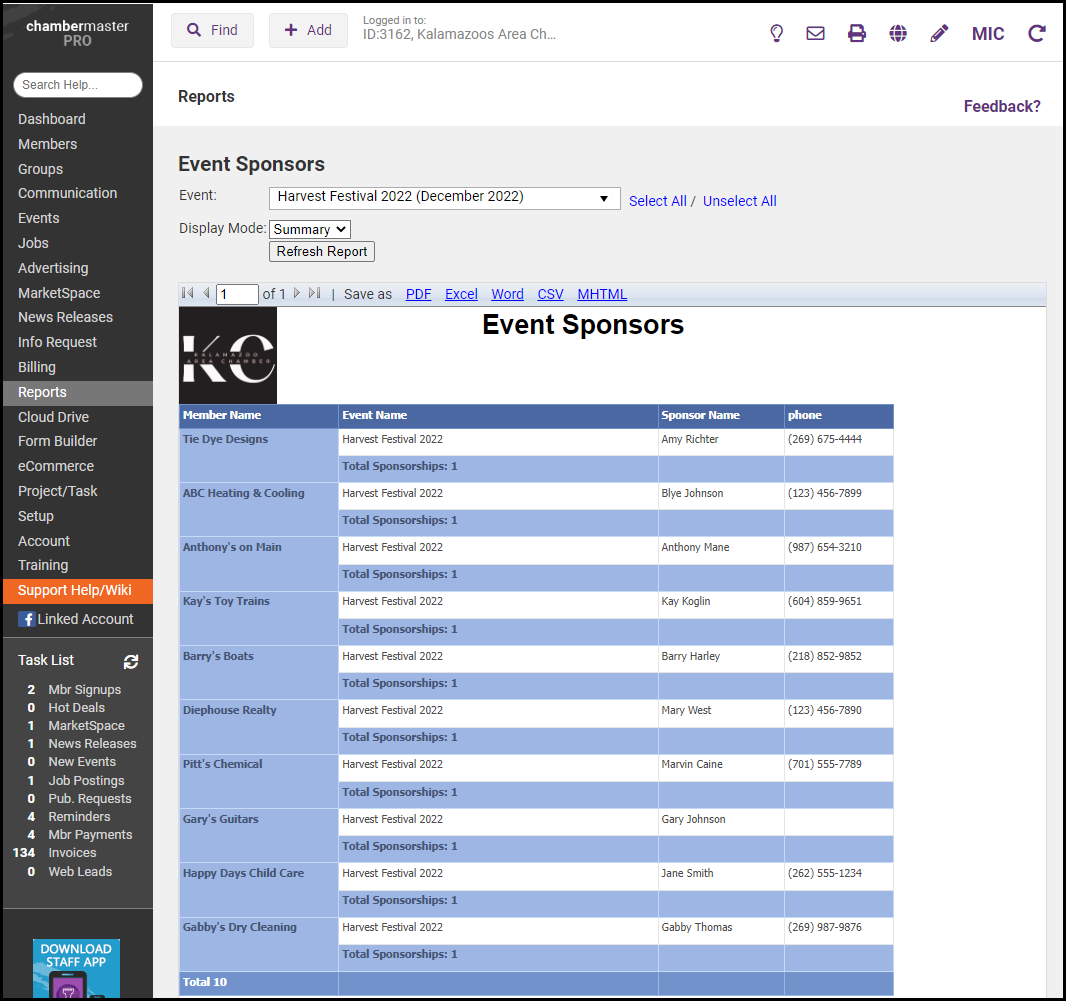This screenshot has height=1001, width=1066.
Task: Click the Member Name column header
Action: point(222,415)
